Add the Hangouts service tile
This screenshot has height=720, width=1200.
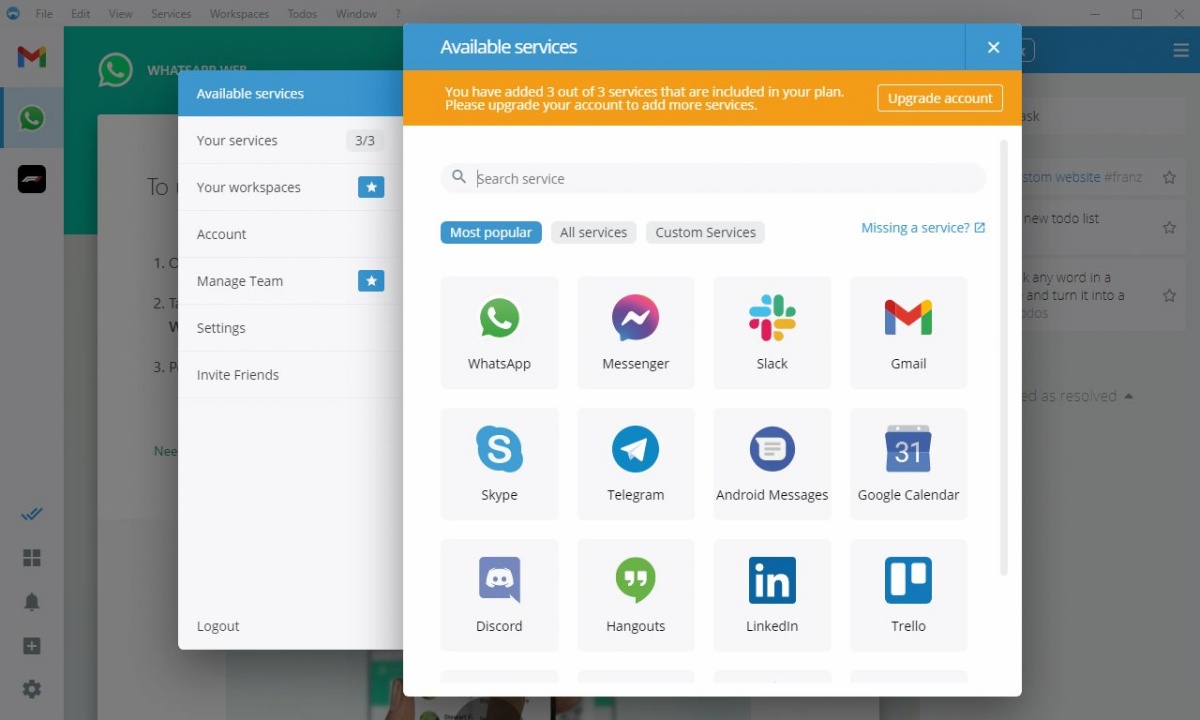636,595
